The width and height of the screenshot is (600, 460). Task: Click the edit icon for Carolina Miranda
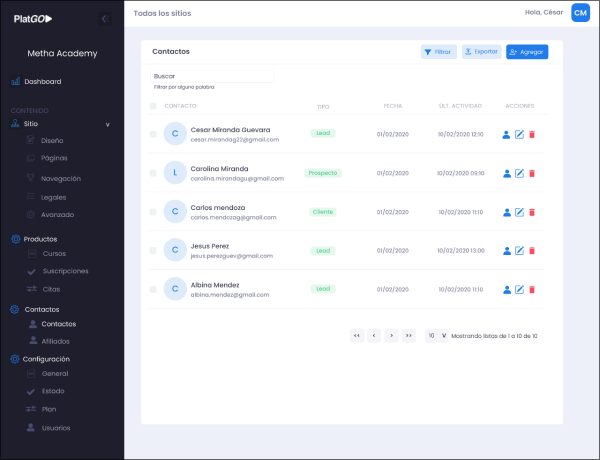519,173
